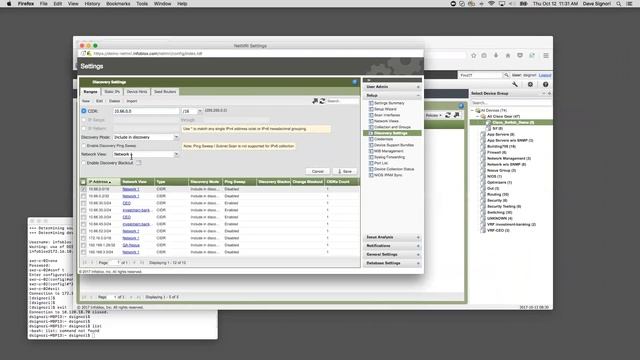Click the Logout link
This screenshot has height=360, width=640.
pyautogui.click(x=545, y=76)
